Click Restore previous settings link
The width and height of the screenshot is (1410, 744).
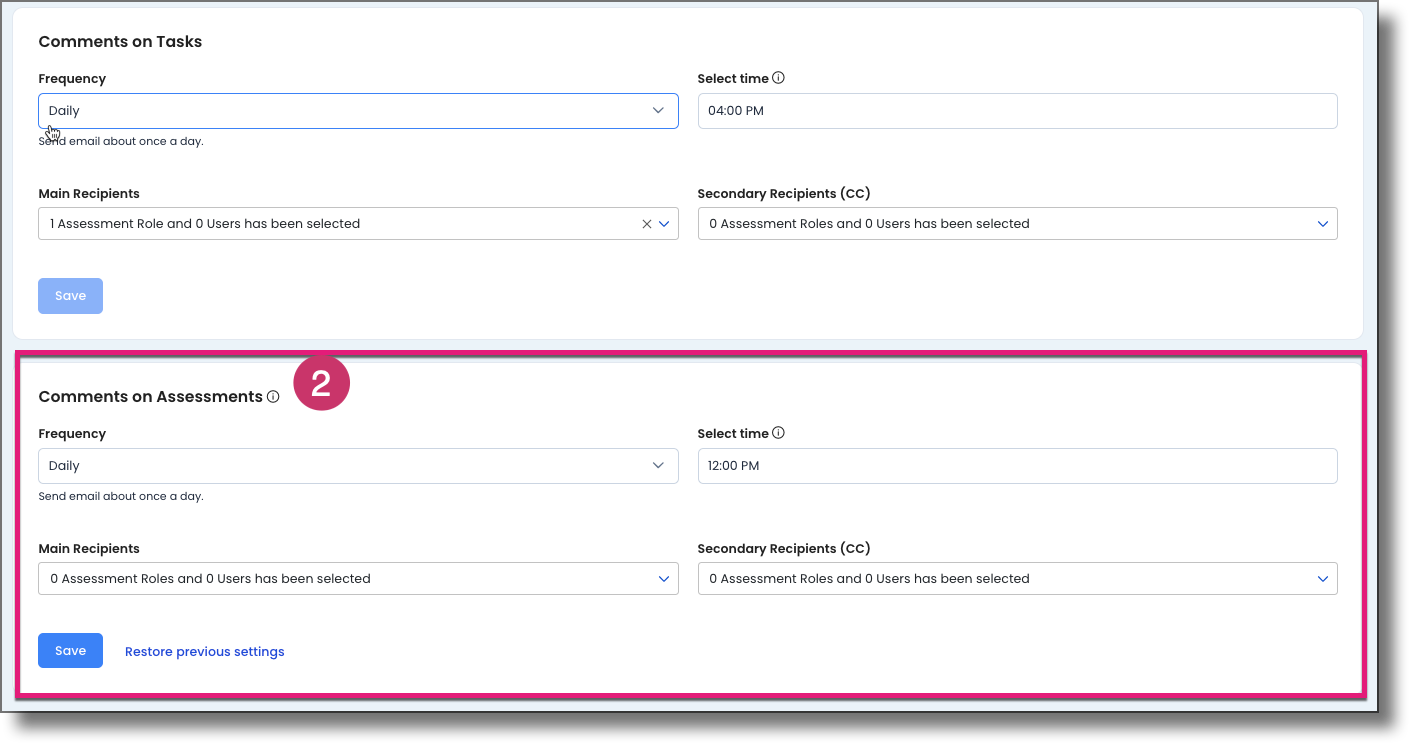coord(205,652)
